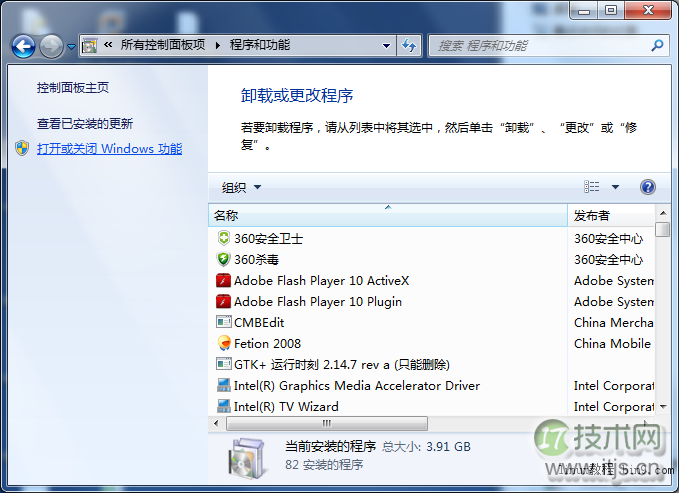Click the double chevron in address bar
The width and height of the screenshot is (679, 493).
coord(108,45)
